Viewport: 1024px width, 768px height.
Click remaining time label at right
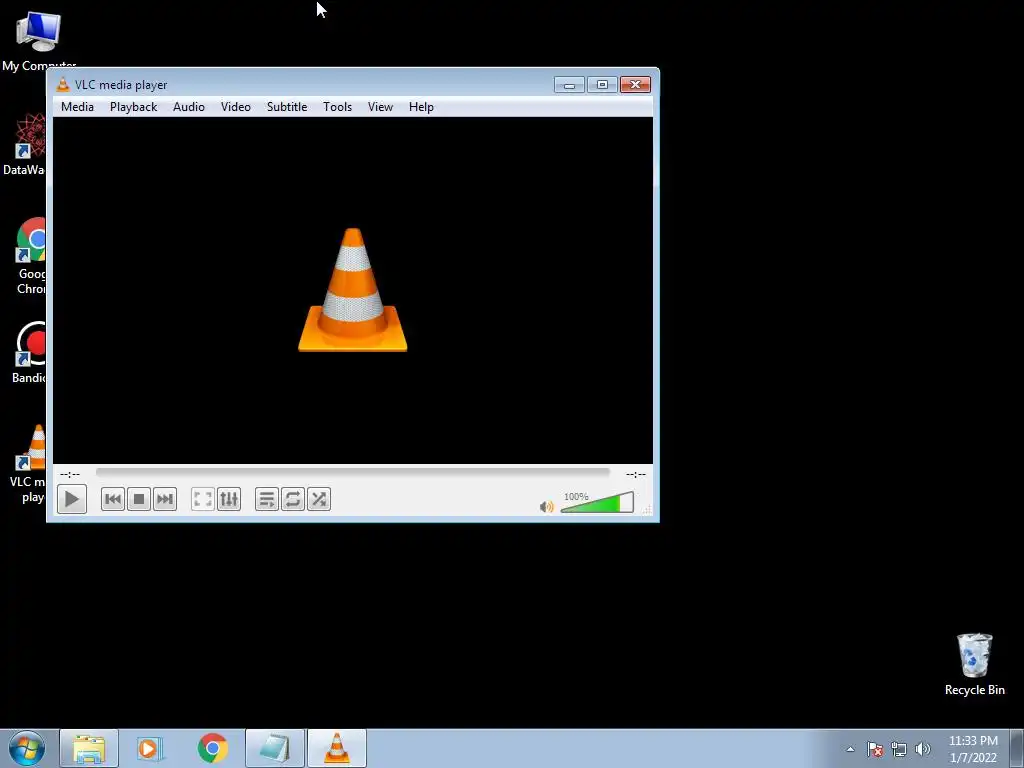tap(635, 474)
